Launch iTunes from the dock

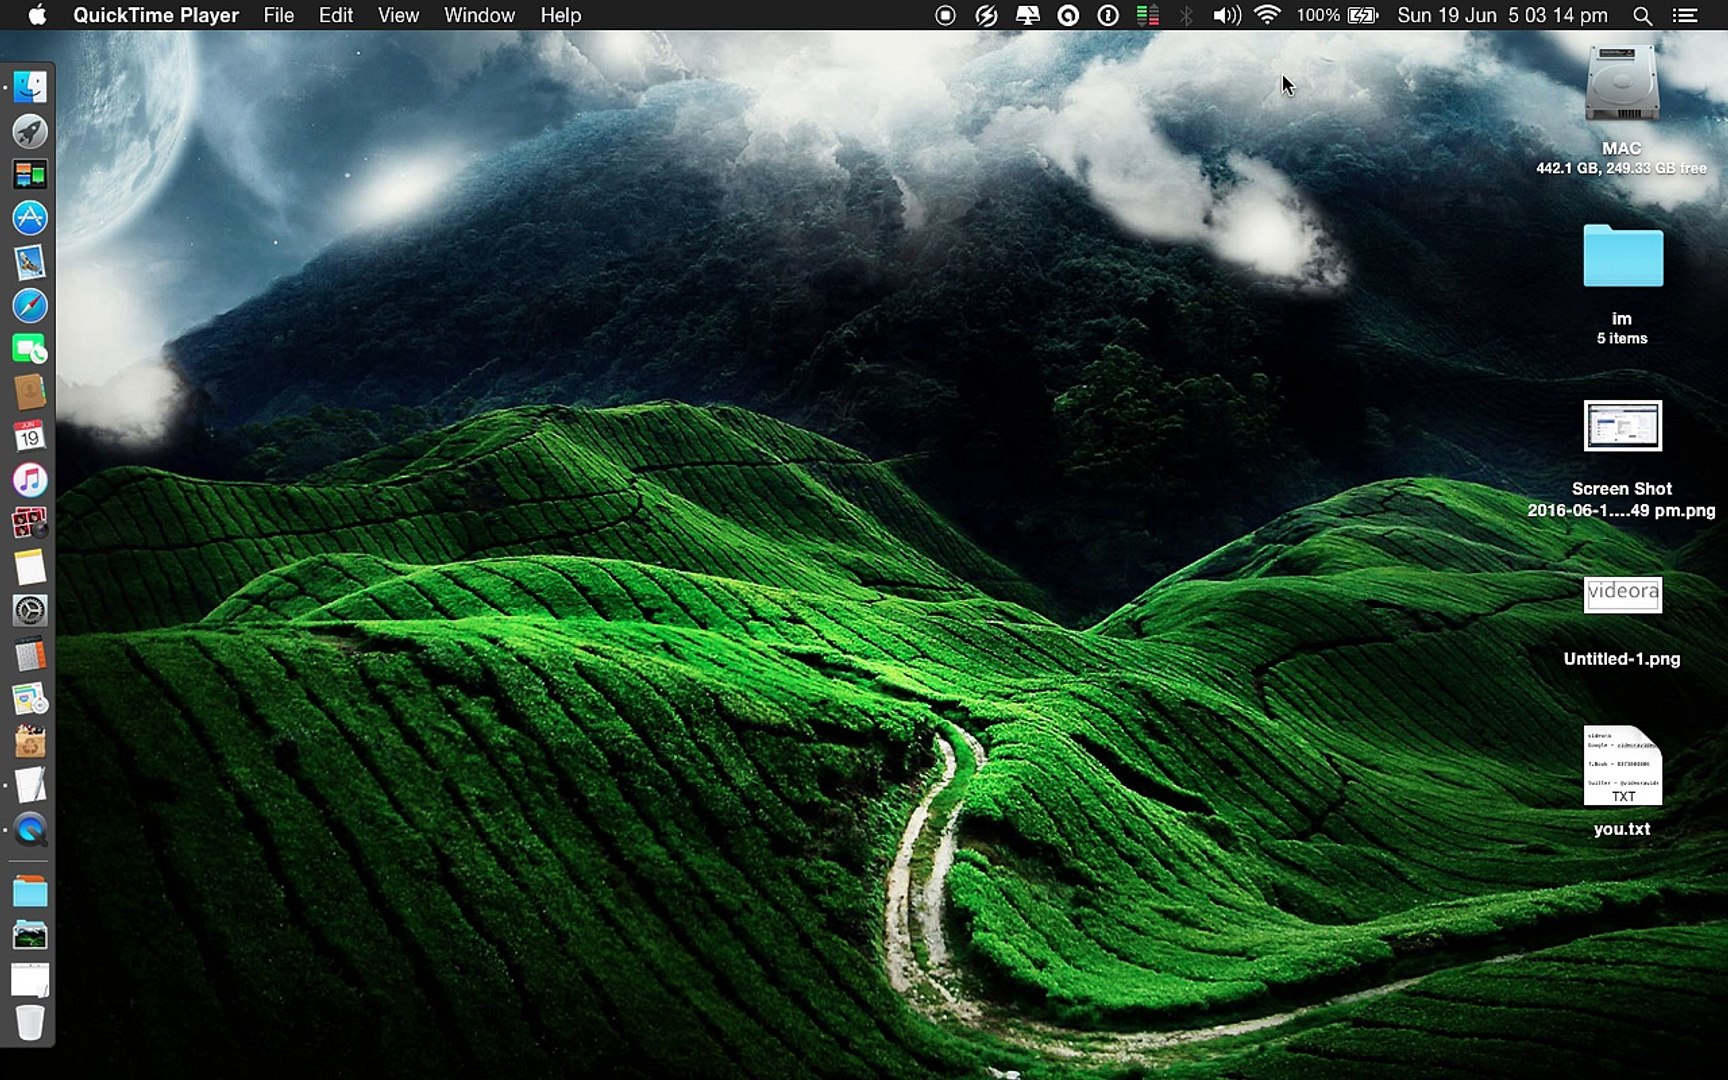pos(30,480)
